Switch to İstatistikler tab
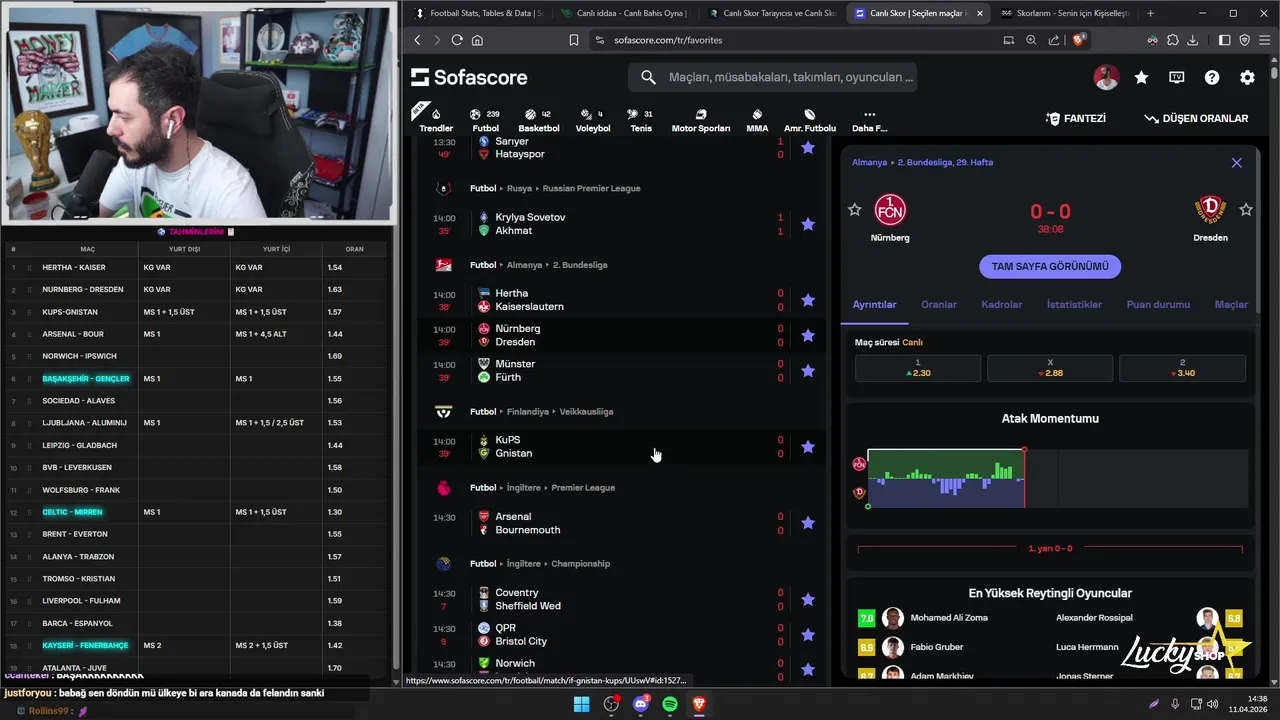This screenshot has width=1280, height=720. click(x=1074, y=305)
